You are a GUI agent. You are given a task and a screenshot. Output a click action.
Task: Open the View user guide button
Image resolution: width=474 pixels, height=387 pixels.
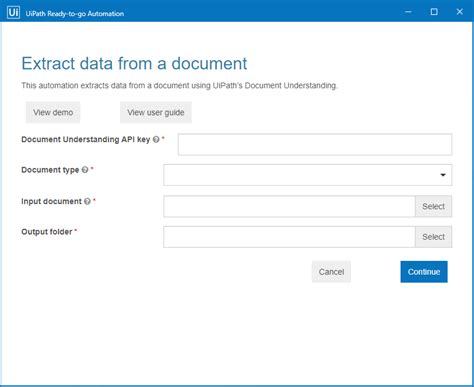click(156, 112)
